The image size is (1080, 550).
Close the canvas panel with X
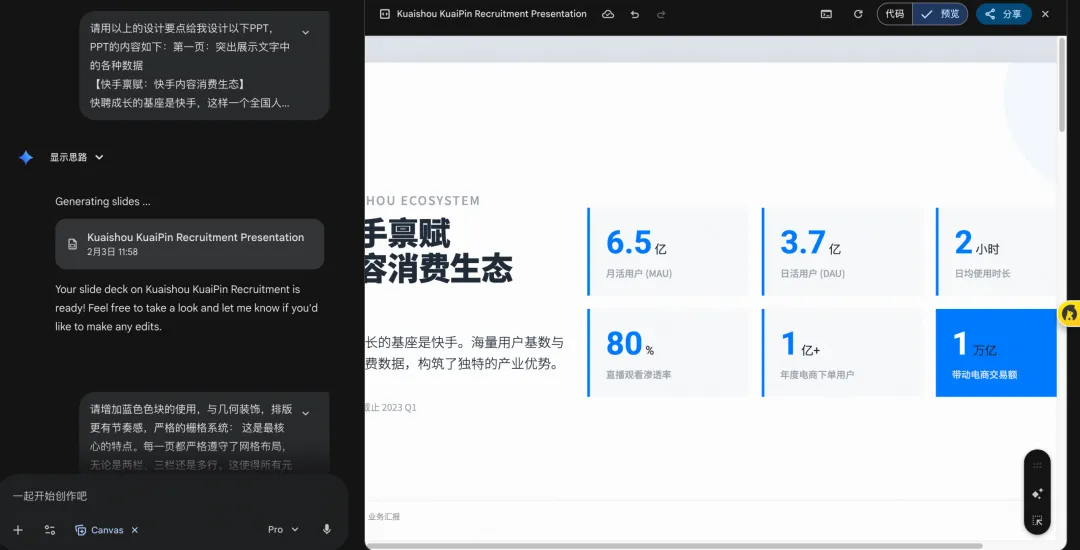coord(1046,14)
